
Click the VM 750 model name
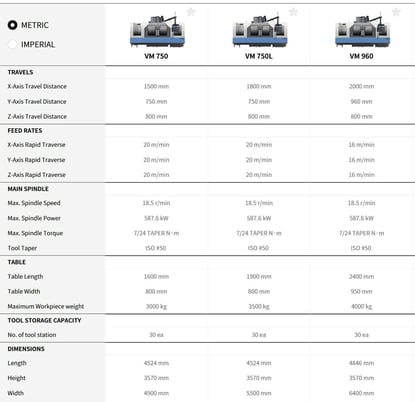[x=156, y=56]
